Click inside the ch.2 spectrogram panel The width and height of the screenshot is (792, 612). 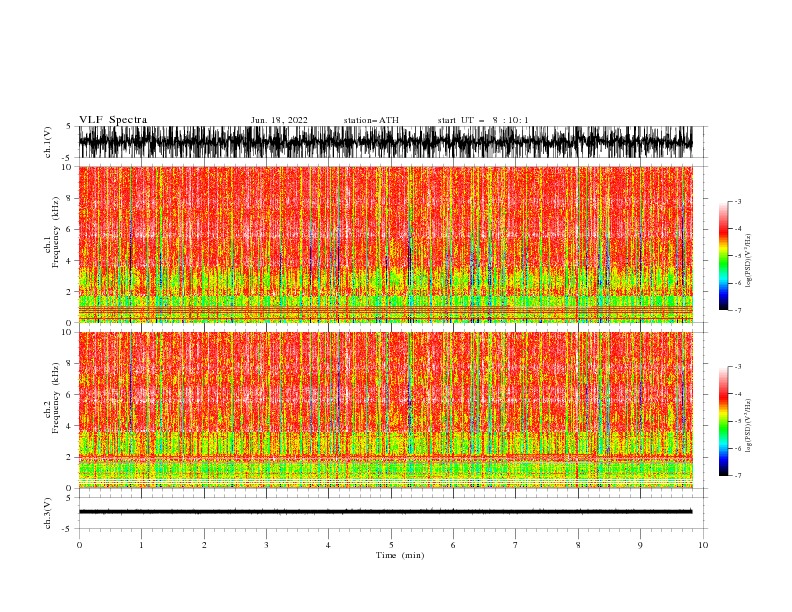coord(385,410)
